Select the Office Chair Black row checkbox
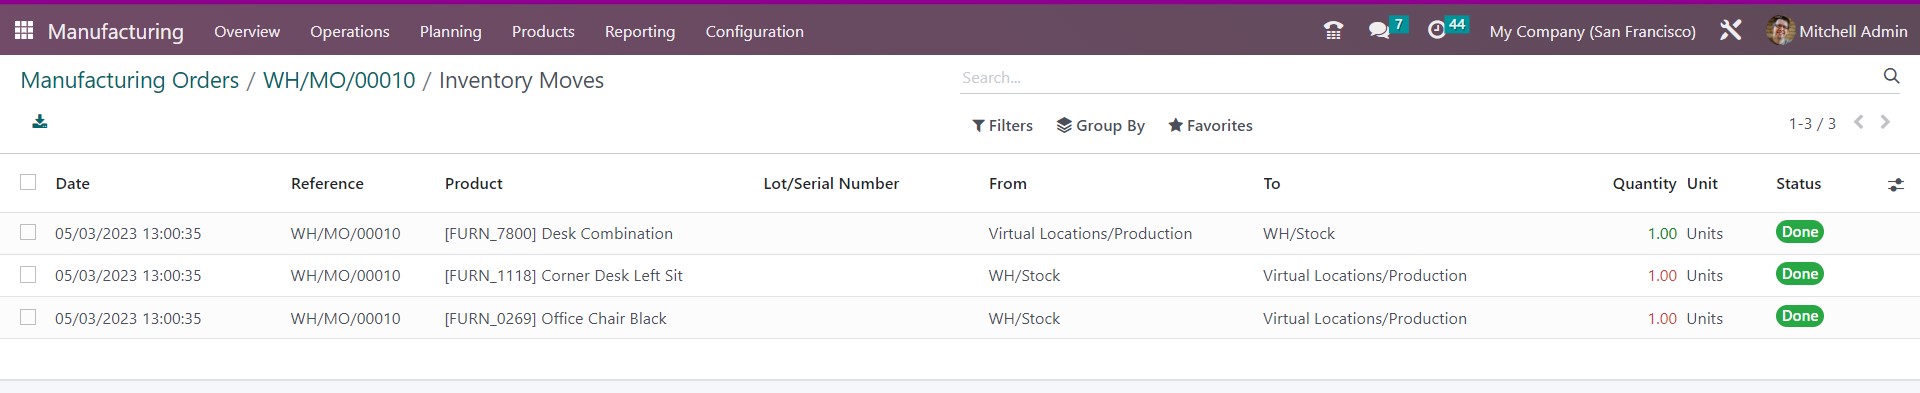This screenshot has height=393, width=1920. 28,317
